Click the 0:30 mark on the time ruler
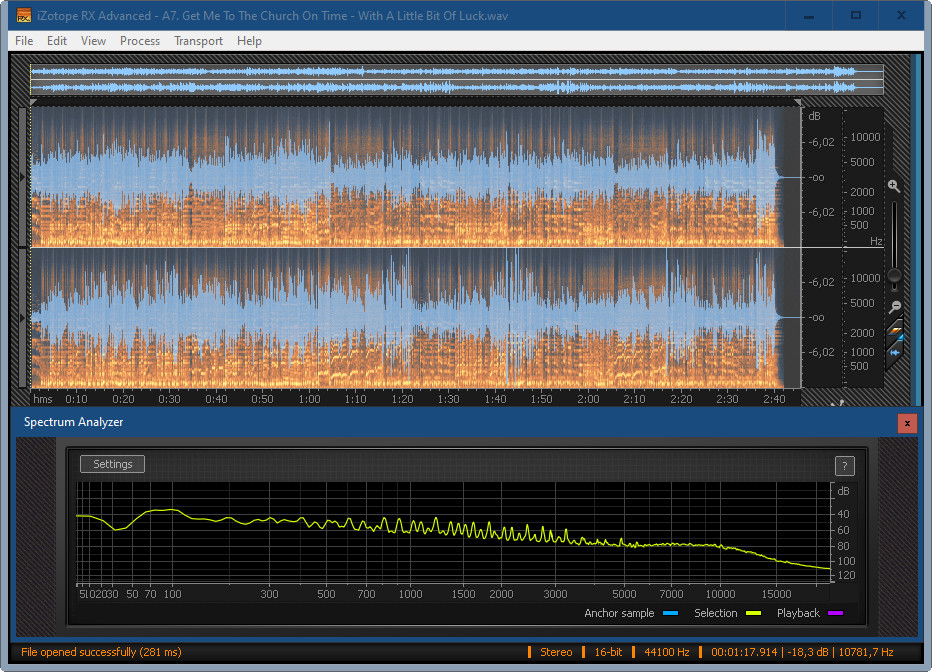 pyautogui.click(x=169, y=399)
